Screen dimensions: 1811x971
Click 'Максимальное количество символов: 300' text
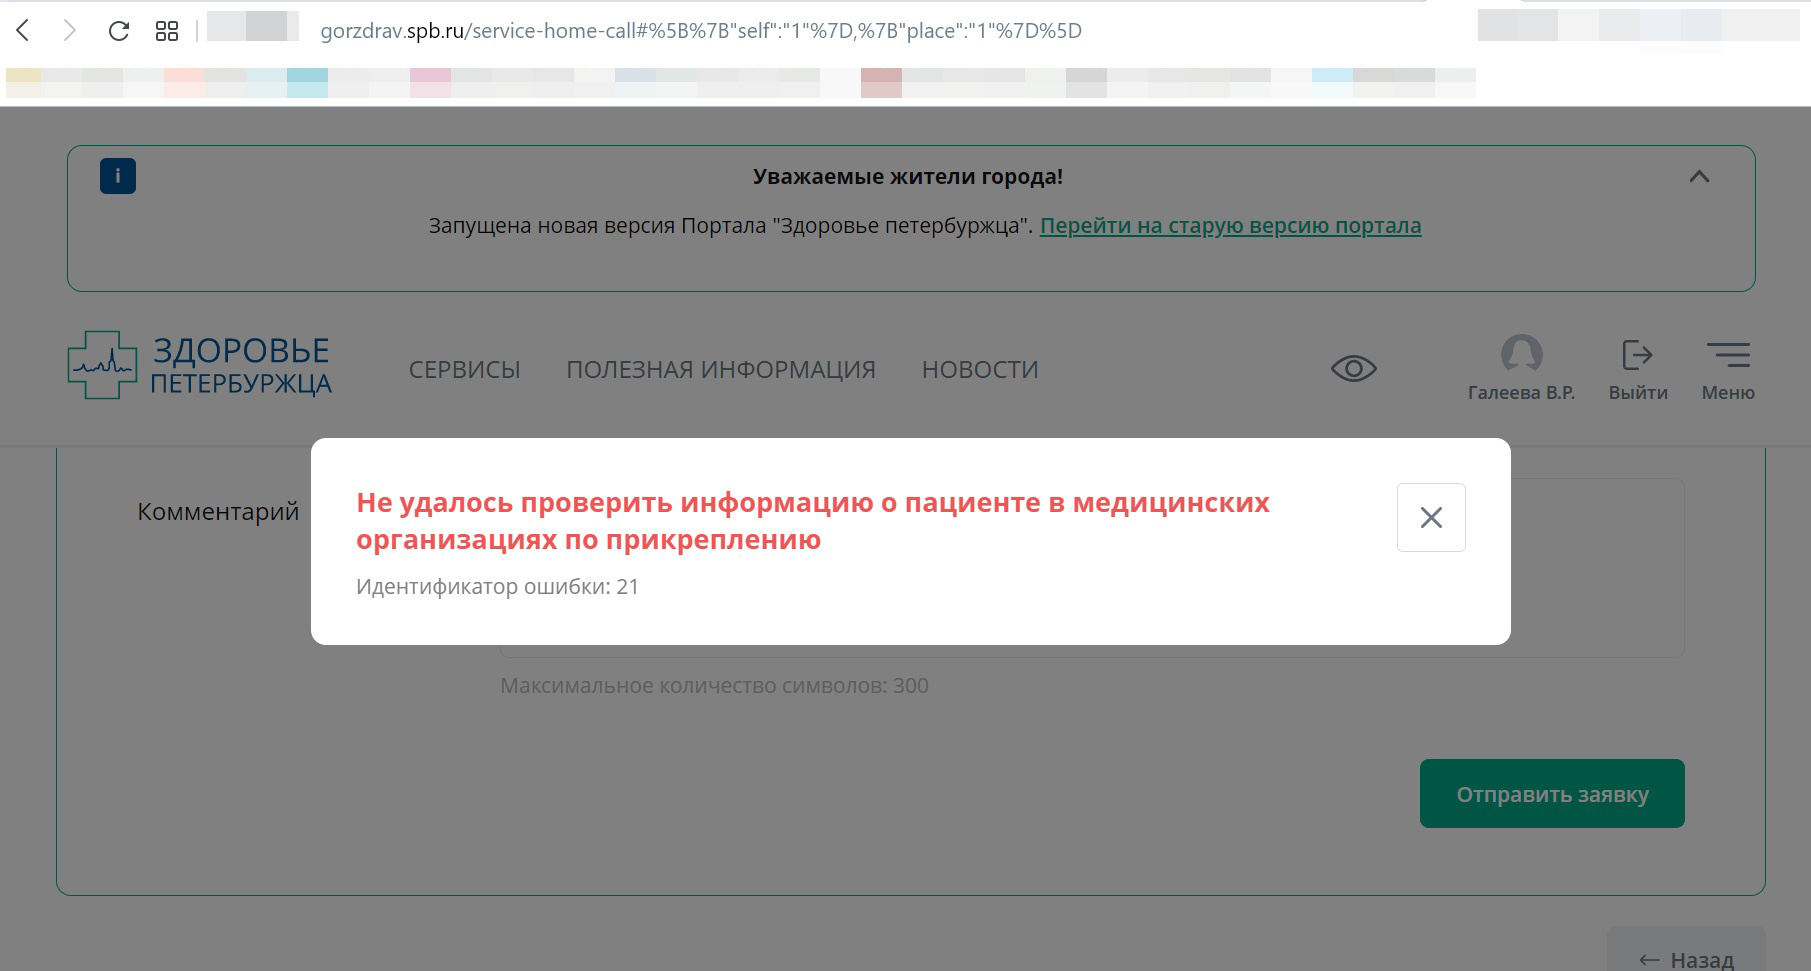pyautogui.click(x=714, y=686)
